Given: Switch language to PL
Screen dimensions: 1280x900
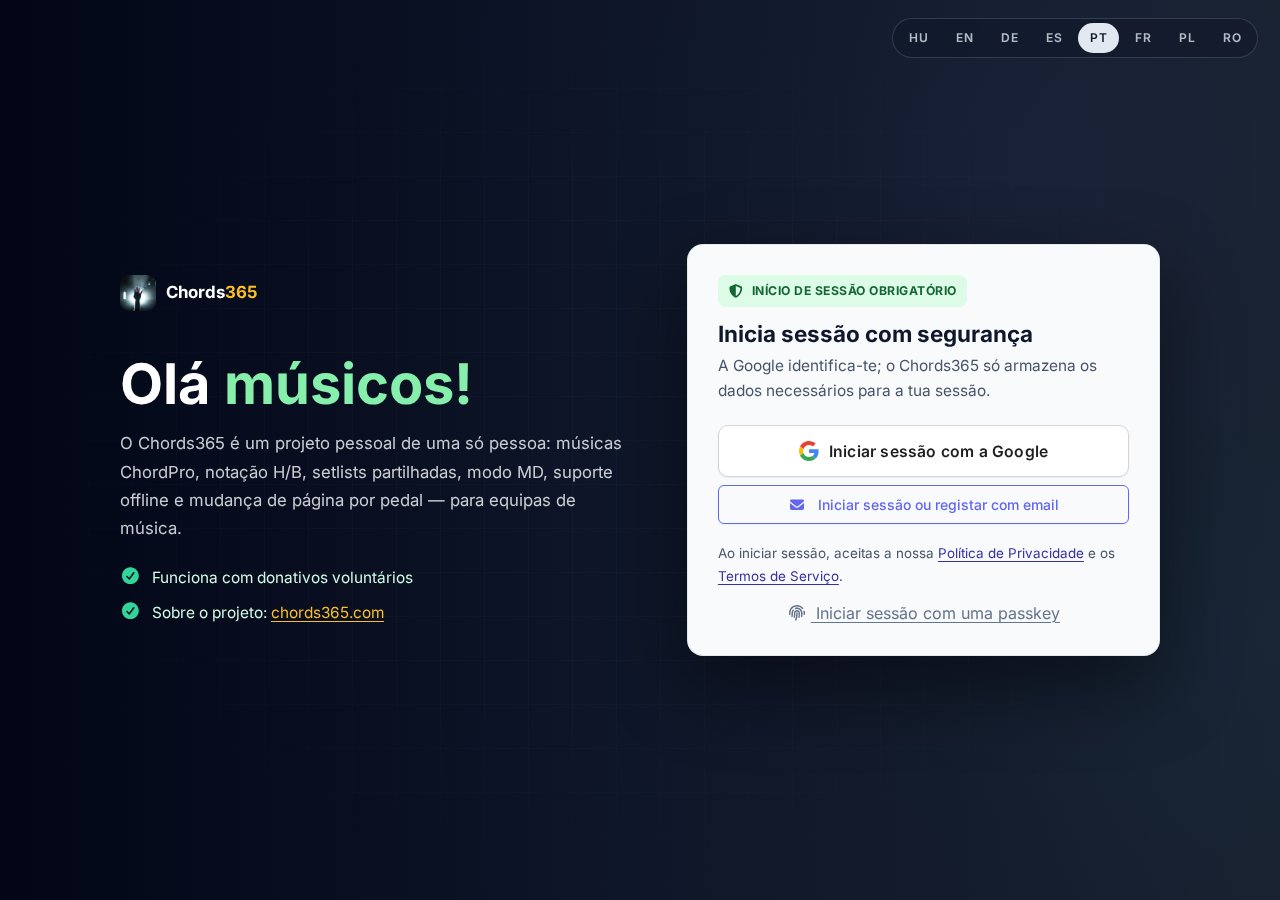Looking at the screenshot, I should point(1187,38).
